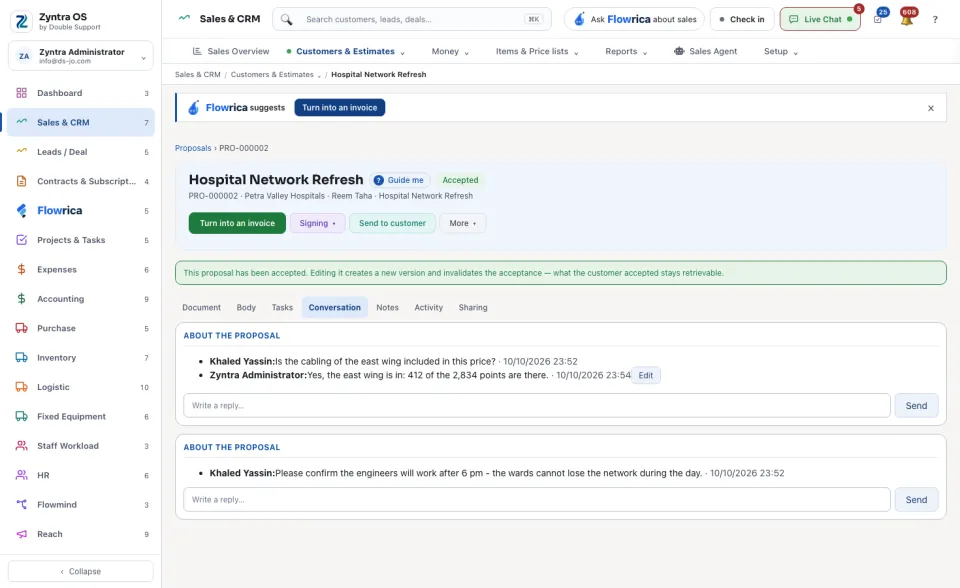Image resolution: width=960 pixels, height=588 pixels.
Task: Open the tasks checklist icon with badge 25
Action: tap(878, 19)
